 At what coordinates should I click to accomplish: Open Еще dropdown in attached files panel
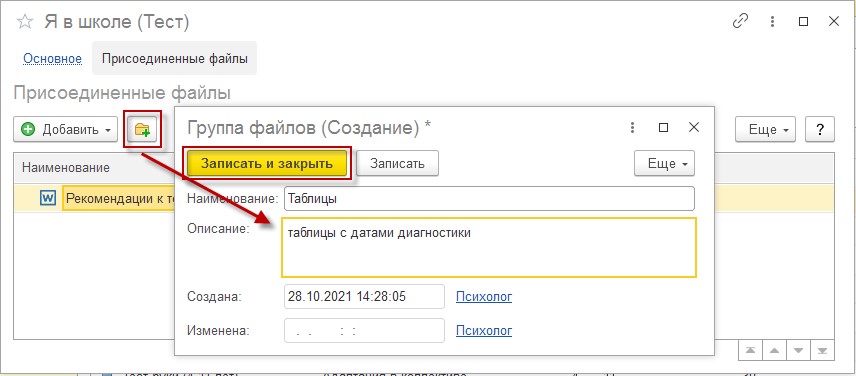point(765,130)
